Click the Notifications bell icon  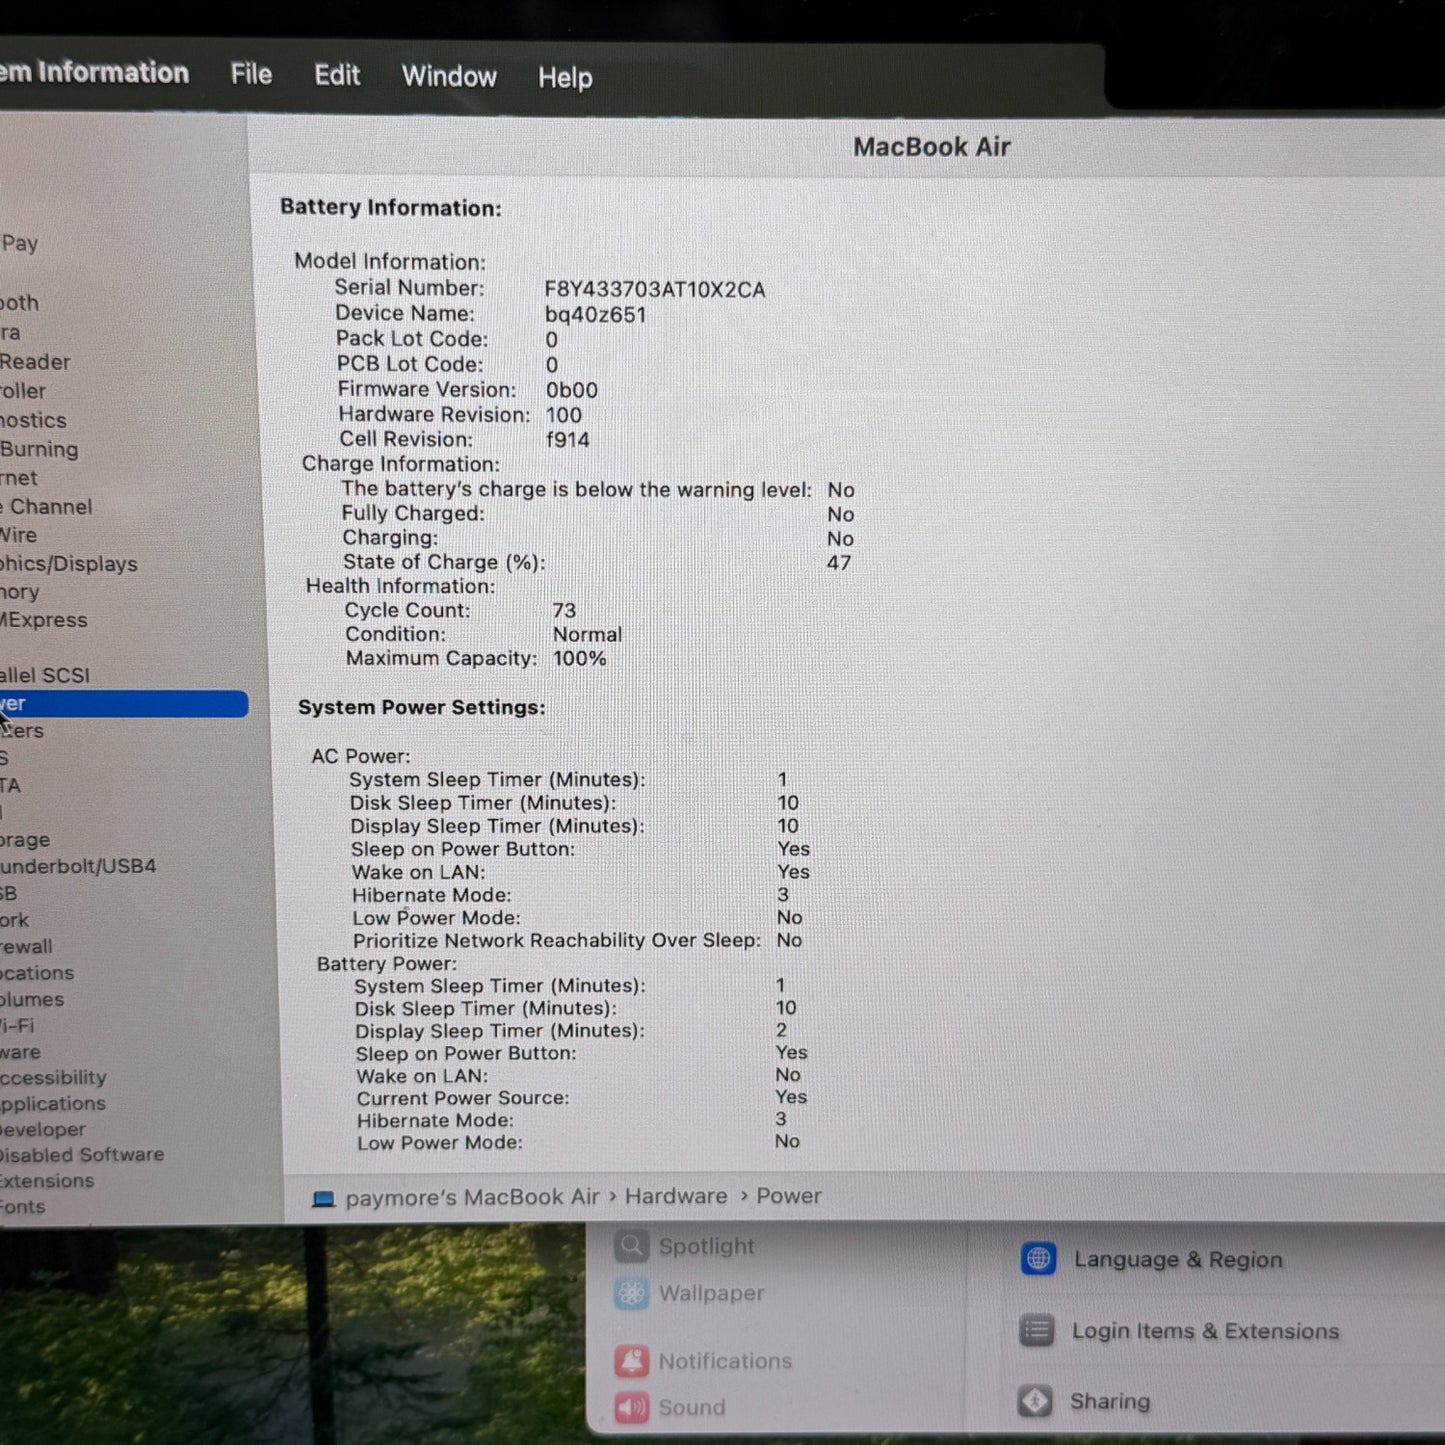point(631,1361)
